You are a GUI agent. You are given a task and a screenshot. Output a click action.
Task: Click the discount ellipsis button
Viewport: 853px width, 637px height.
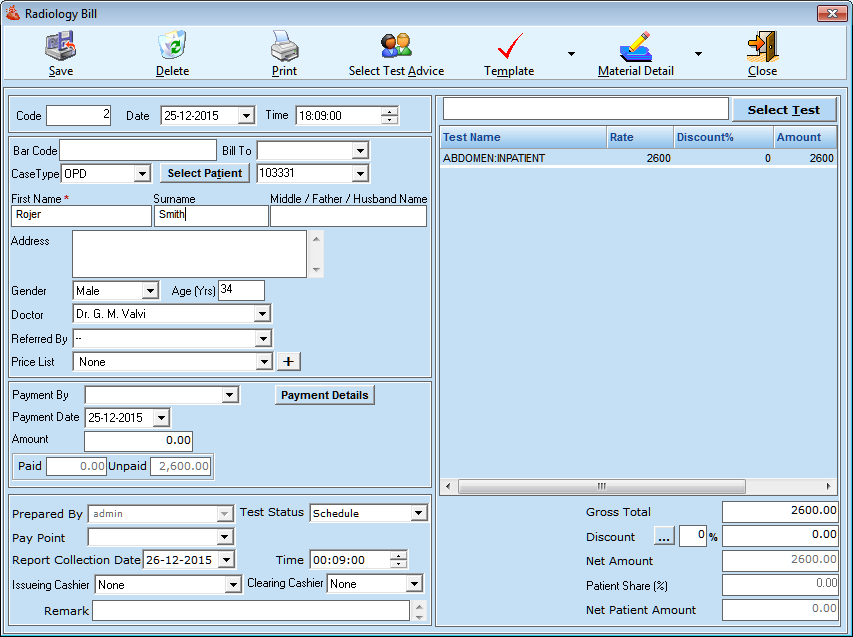click(x=665, y=537)
